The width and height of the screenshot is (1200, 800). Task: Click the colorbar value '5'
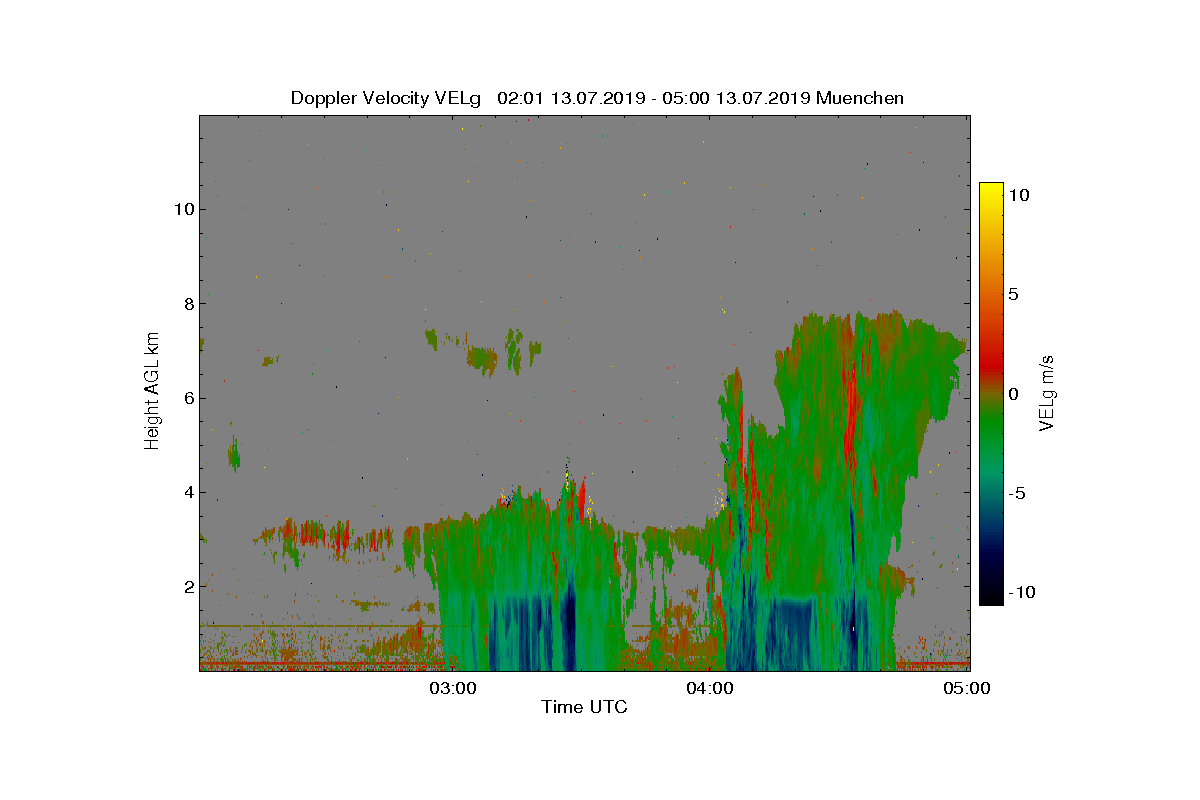click(x=1013, y=295)
